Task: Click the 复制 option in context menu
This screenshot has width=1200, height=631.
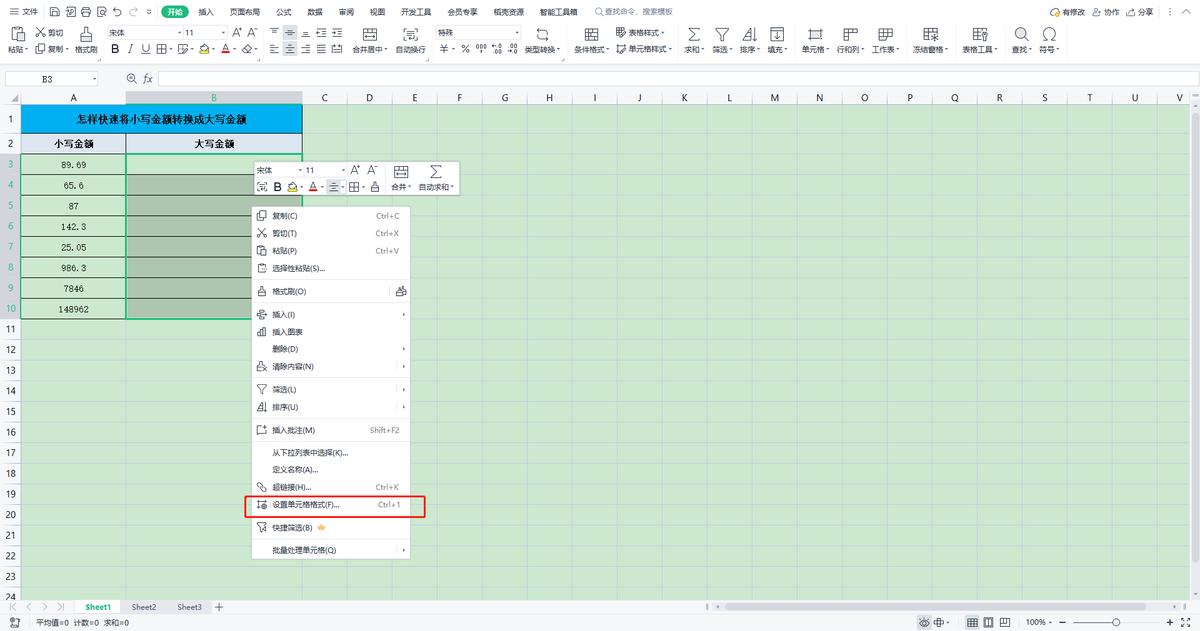Action: click(x=283, y=214)
